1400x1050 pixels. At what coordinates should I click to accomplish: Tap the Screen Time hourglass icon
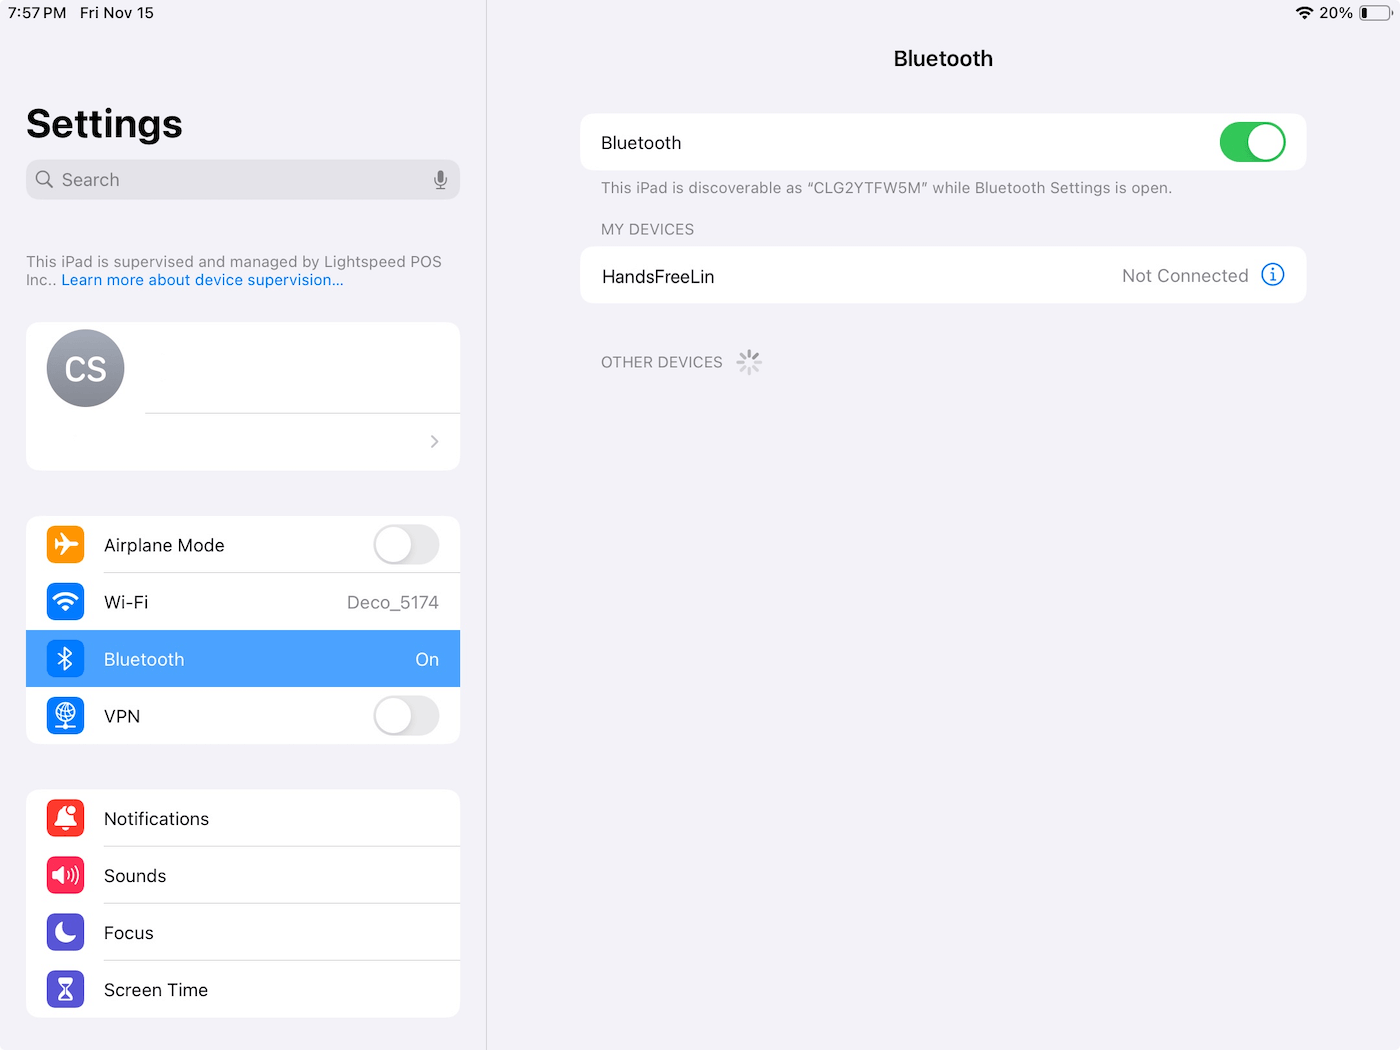(65, 989)
